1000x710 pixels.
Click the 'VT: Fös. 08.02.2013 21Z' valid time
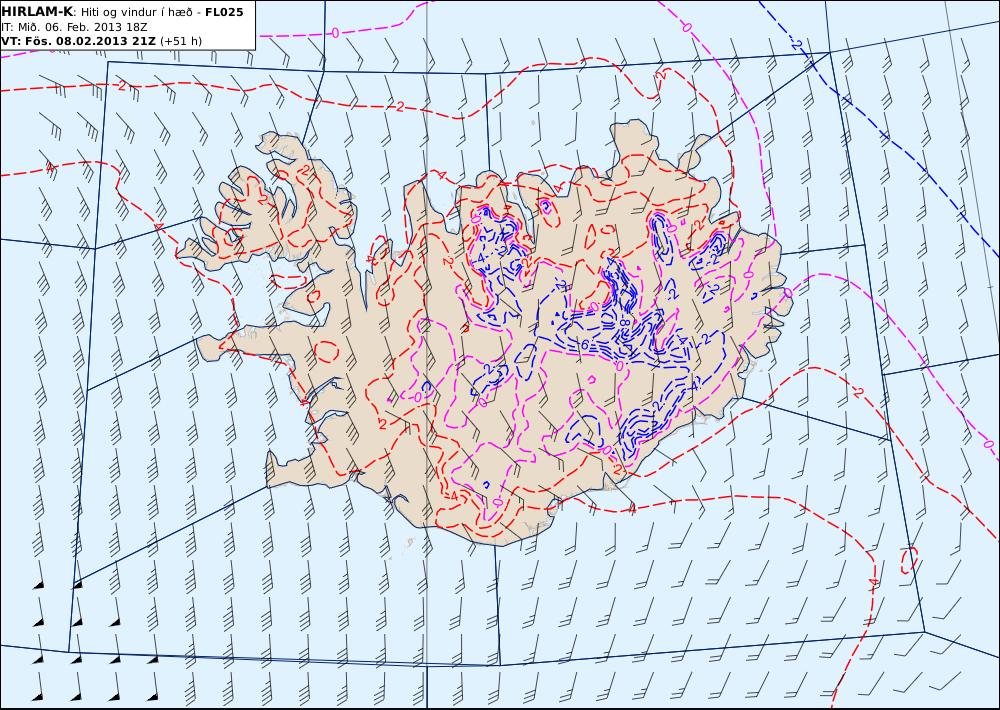coord(78,41)
